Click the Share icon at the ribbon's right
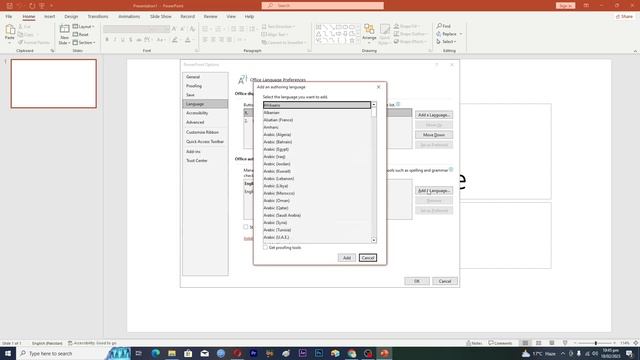640x360 pixels. pos(618,16)
